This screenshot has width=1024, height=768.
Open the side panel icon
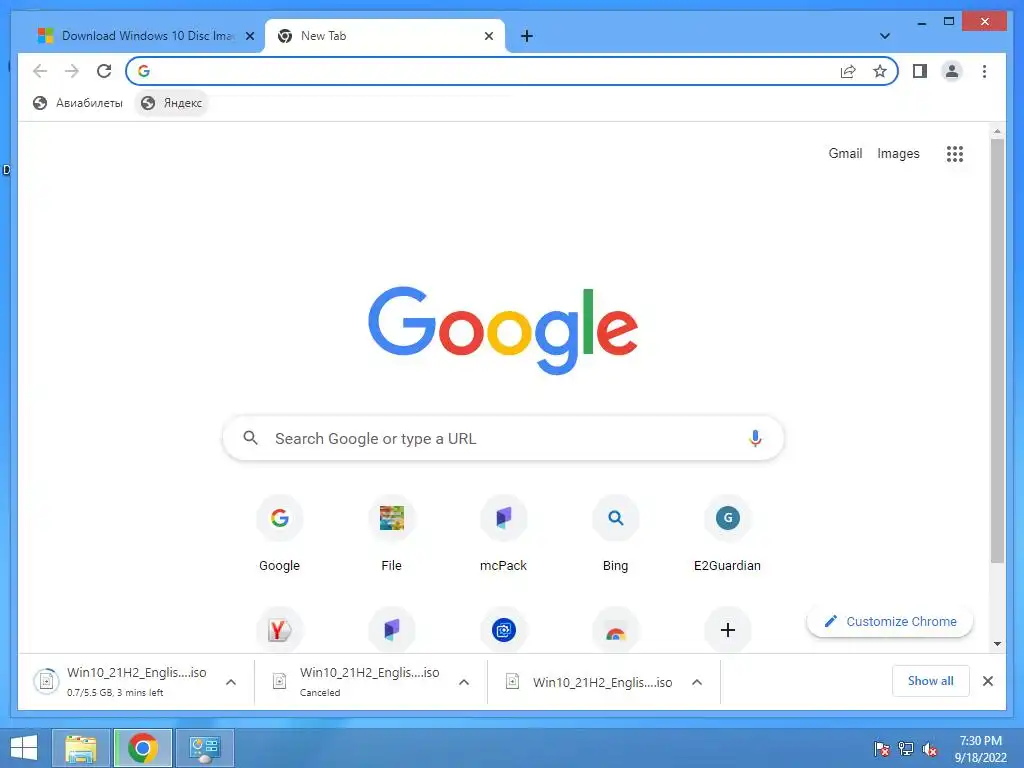tap(920, 71)
